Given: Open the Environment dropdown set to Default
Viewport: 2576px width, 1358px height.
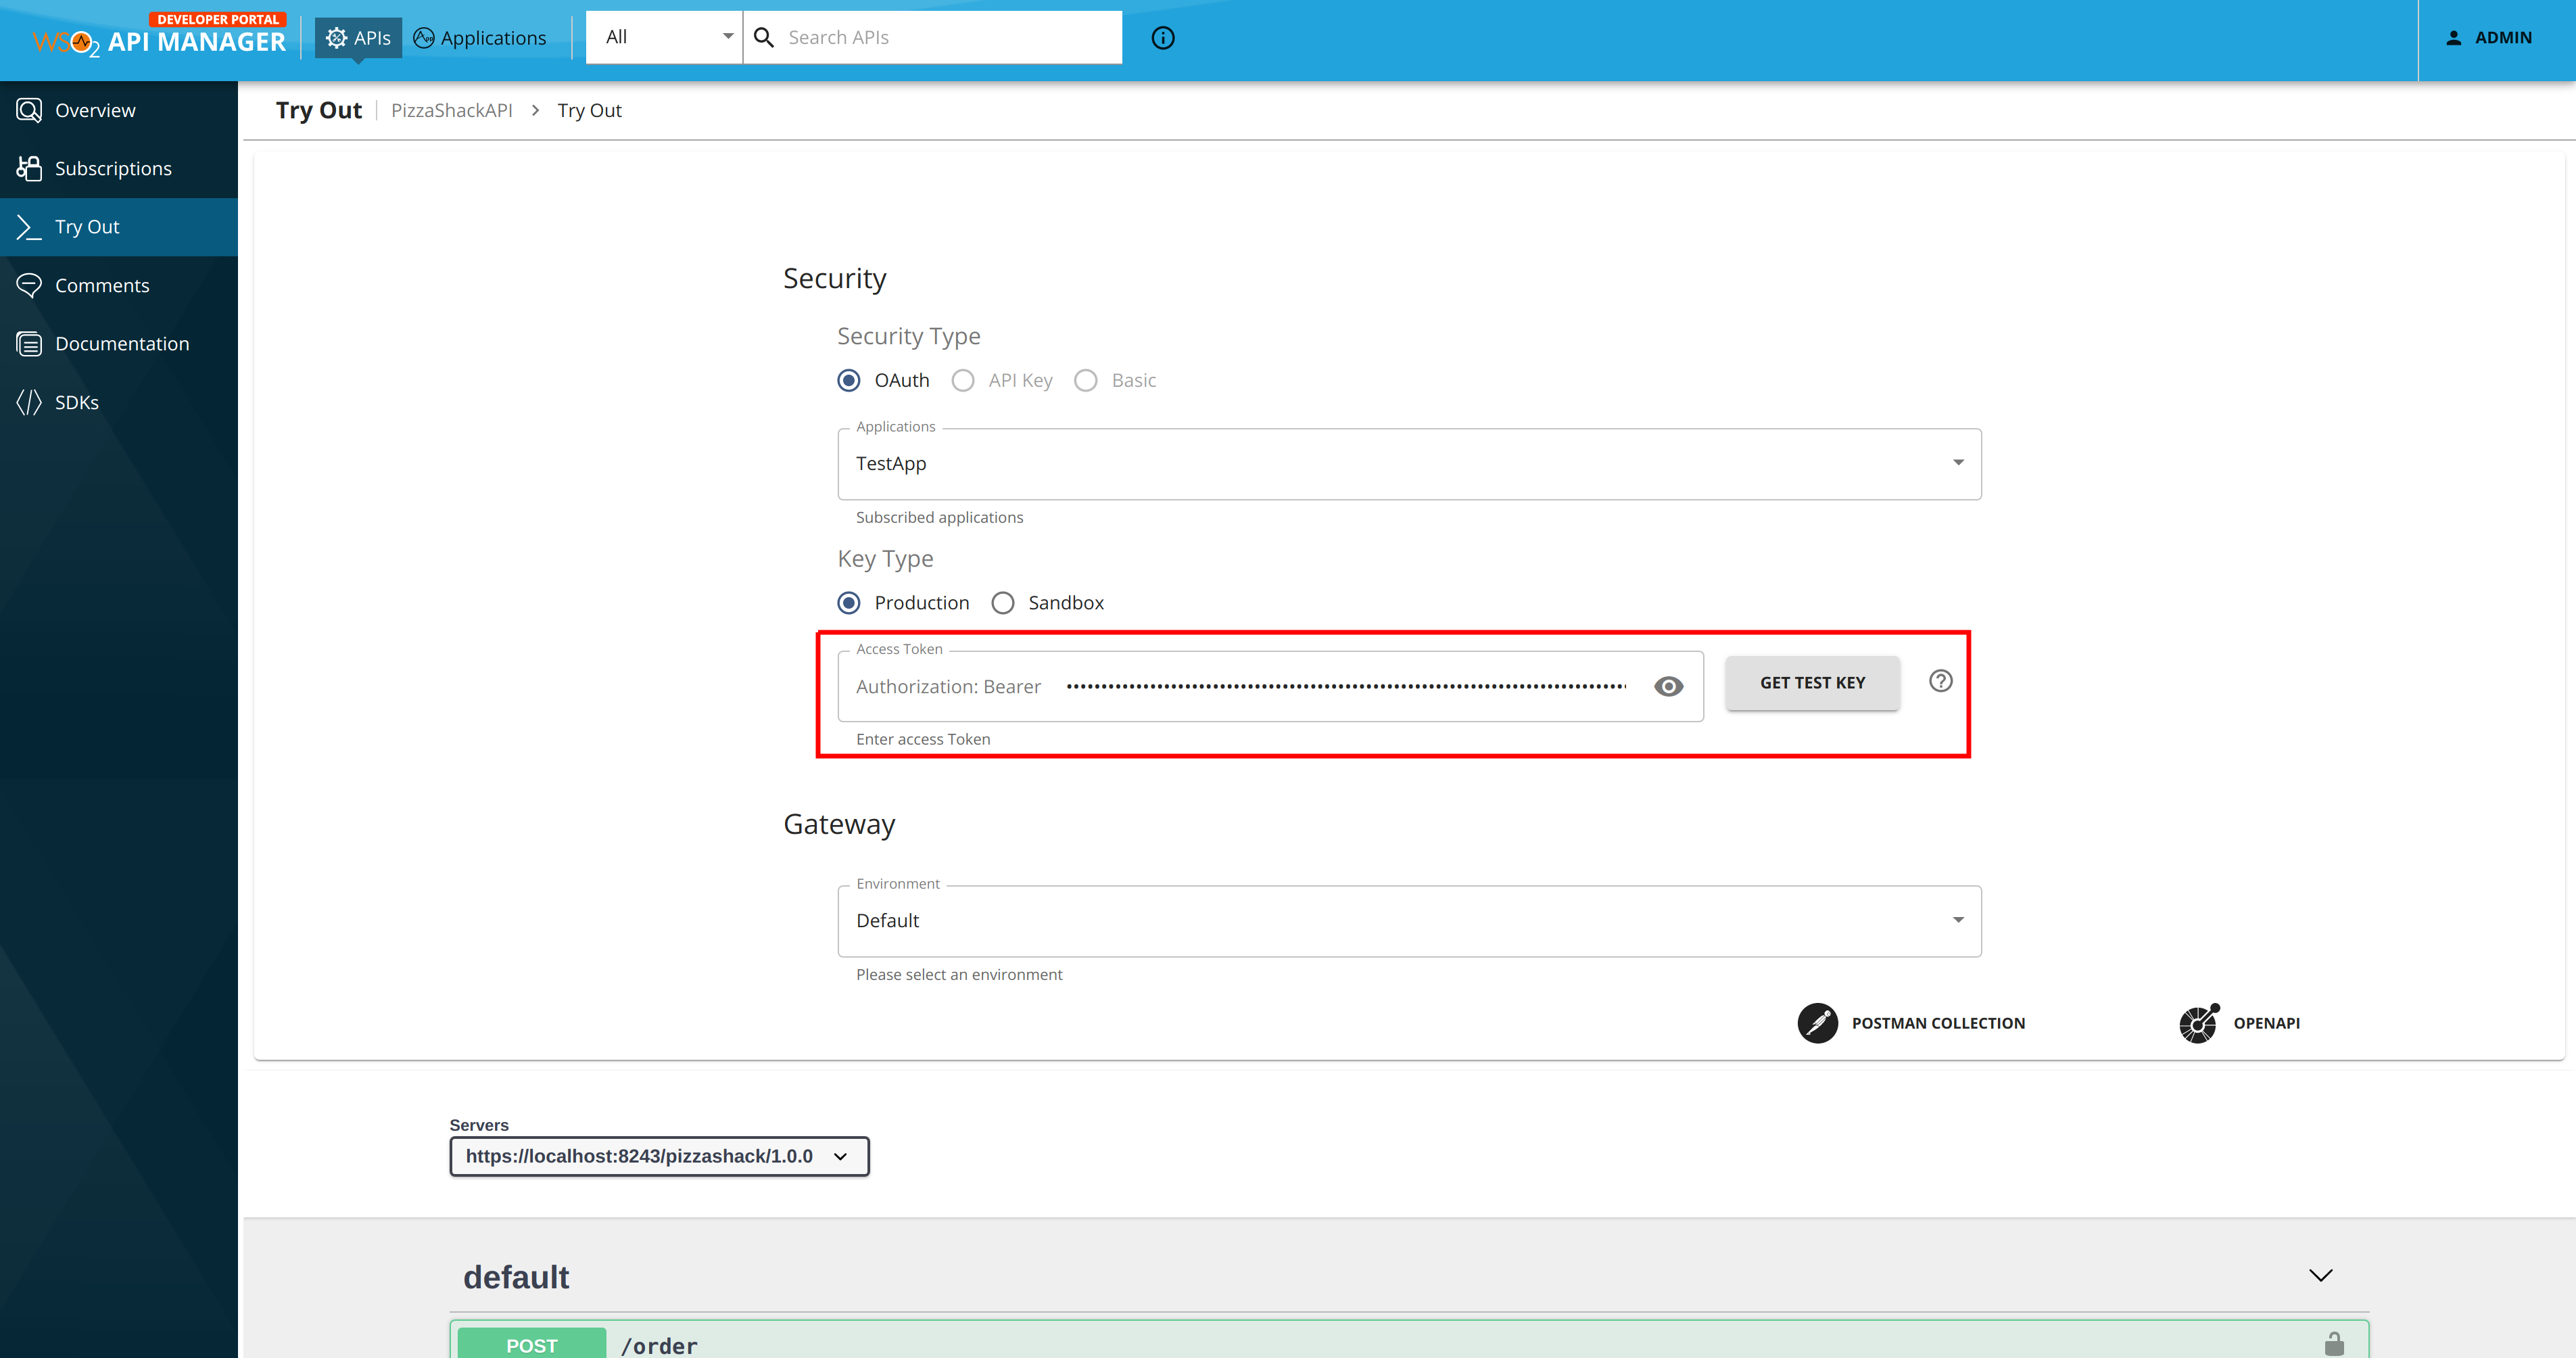Looking at the screenshot, I should 1408,920.
